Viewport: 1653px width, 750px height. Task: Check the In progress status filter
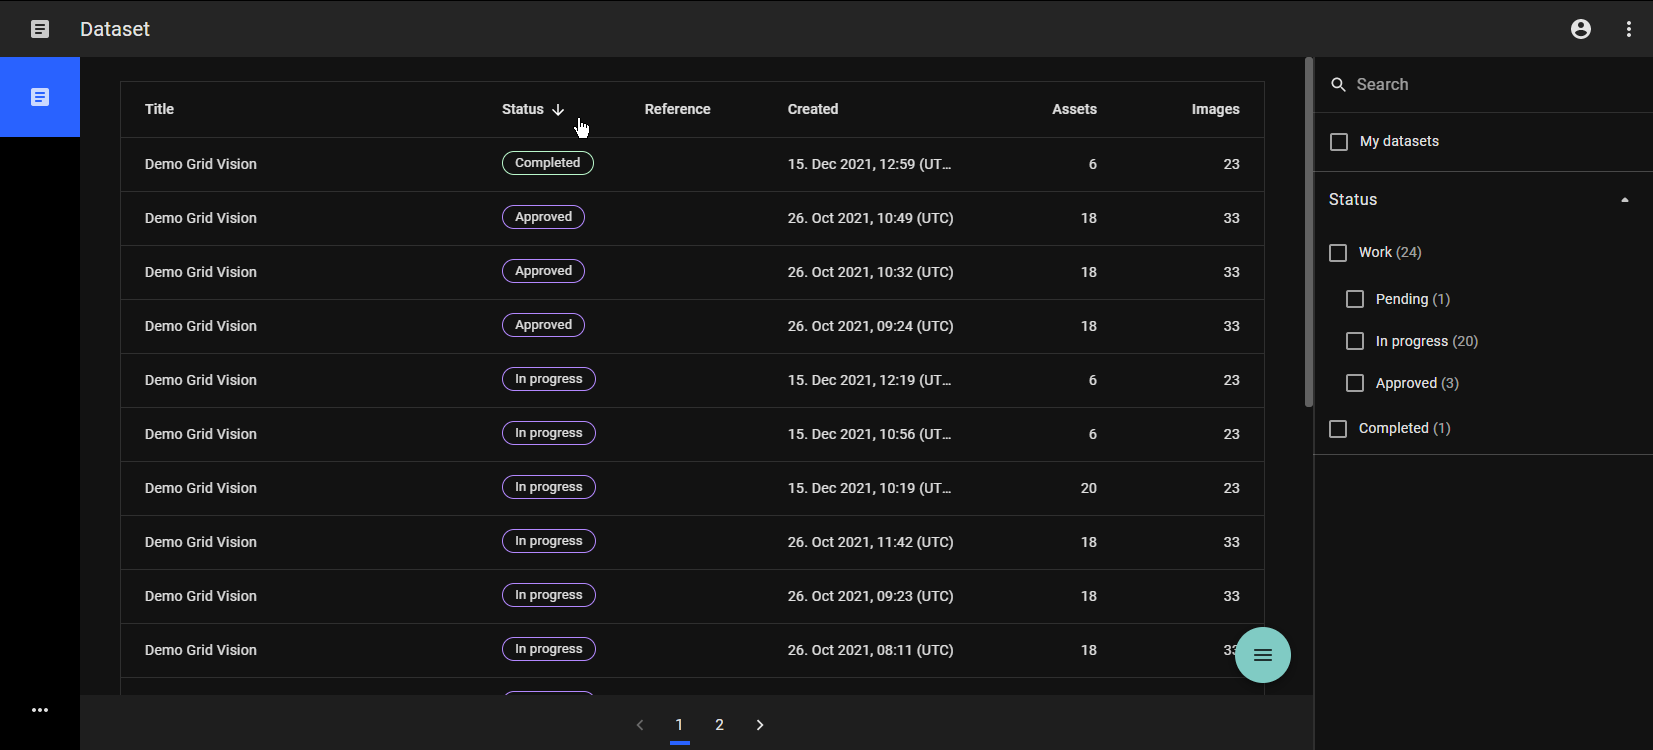click(1355, 341)
